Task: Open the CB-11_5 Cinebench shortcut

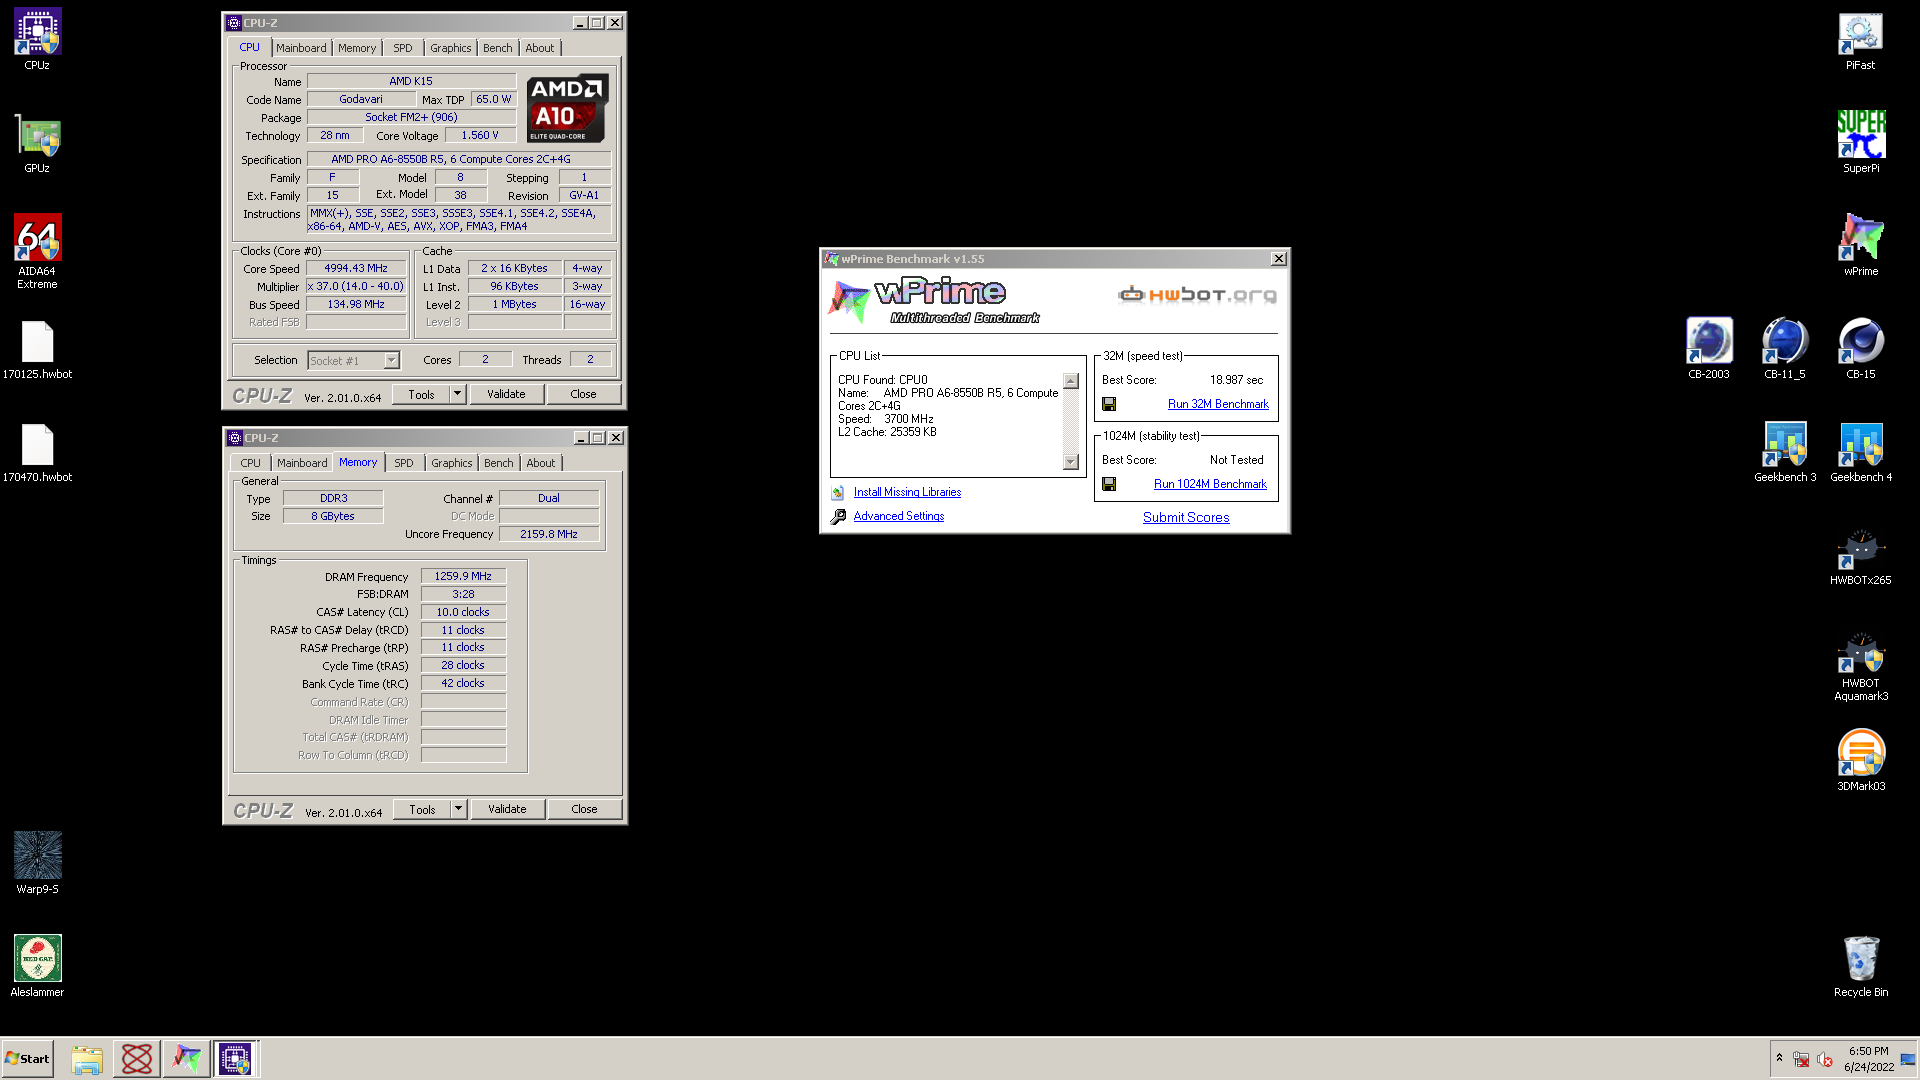Action: [1784, 348]
